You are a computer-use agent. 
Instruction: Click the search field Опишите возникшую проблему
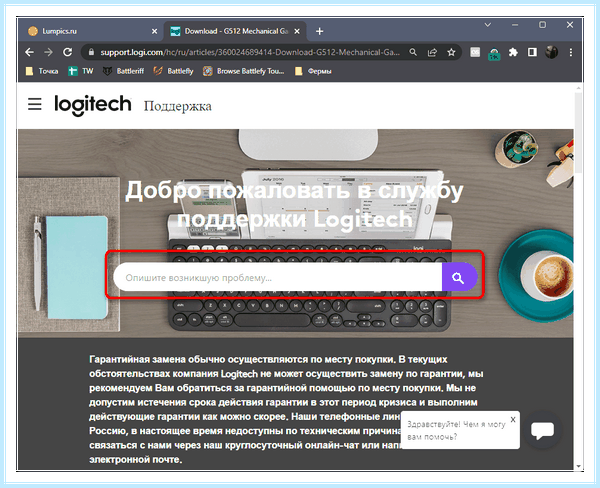(x=278, y=277)
